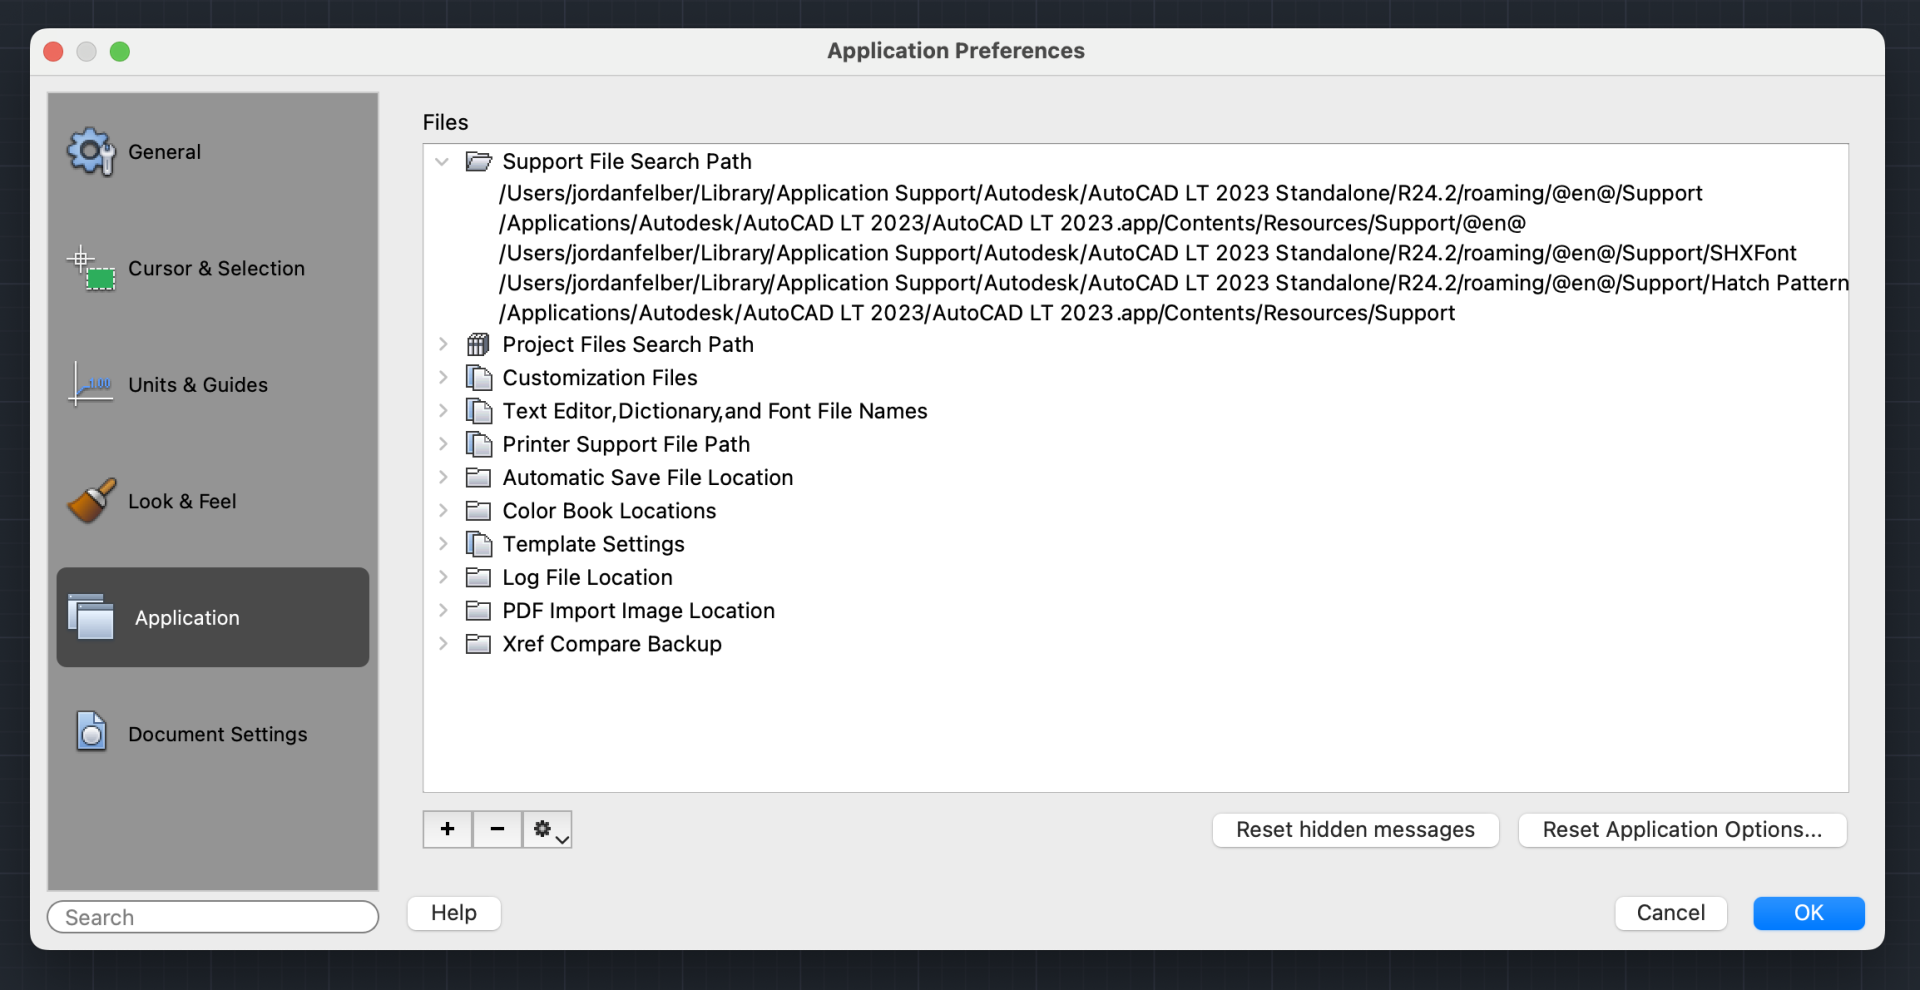Image resolution: width=1920 pixels, height=990 pixels.
Task: Expand the Log File Location node
Action: 443,577
